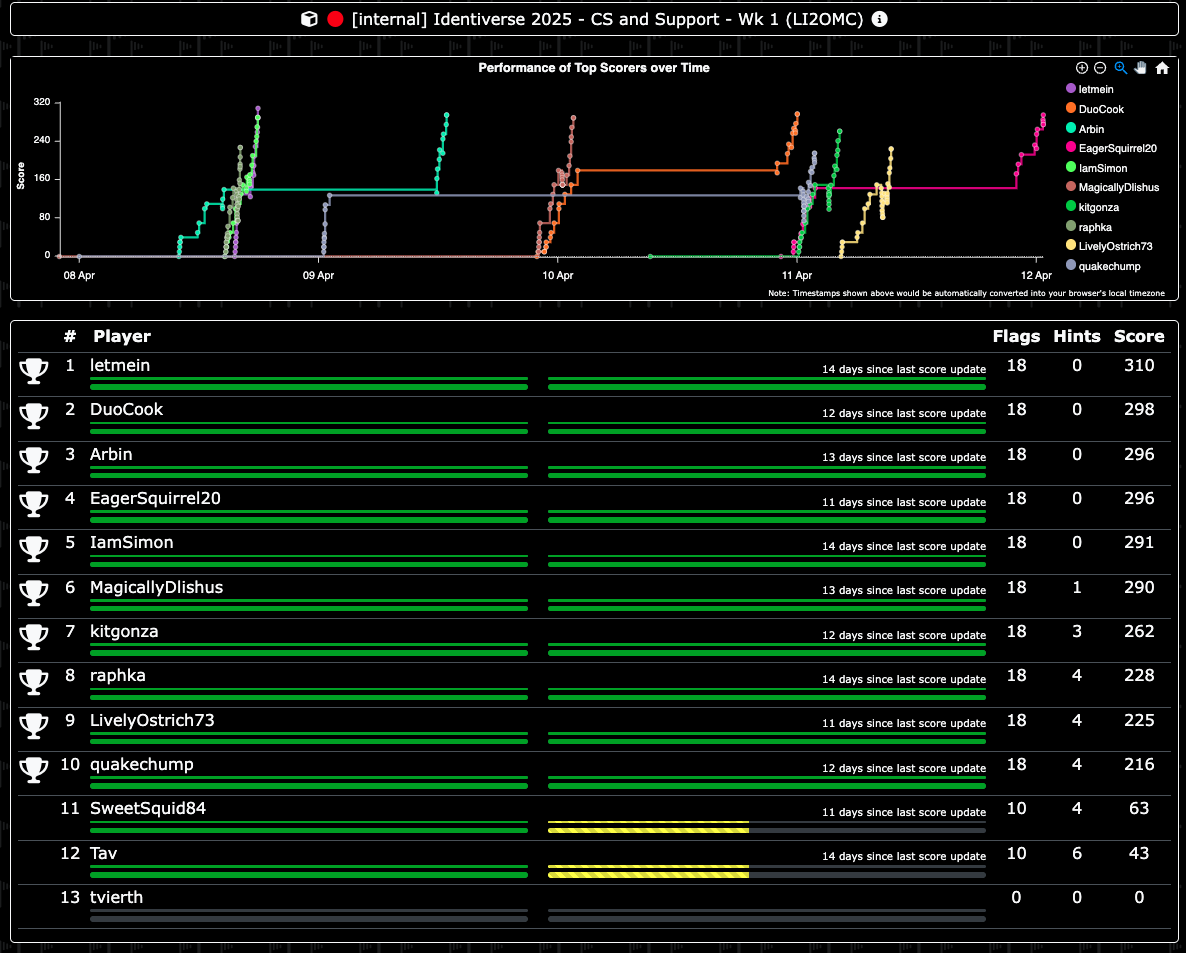The height and width of the screenshot is (953, 1186).
Task: Open the info icon beside event title
Action: pos(880,19)
